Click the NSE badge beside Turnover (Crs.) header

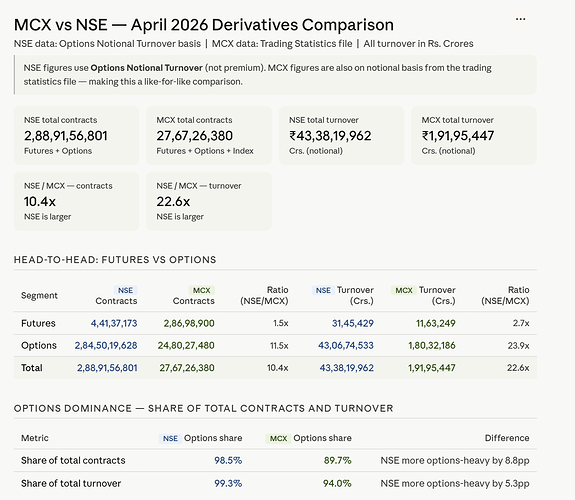tap(323, 290)
